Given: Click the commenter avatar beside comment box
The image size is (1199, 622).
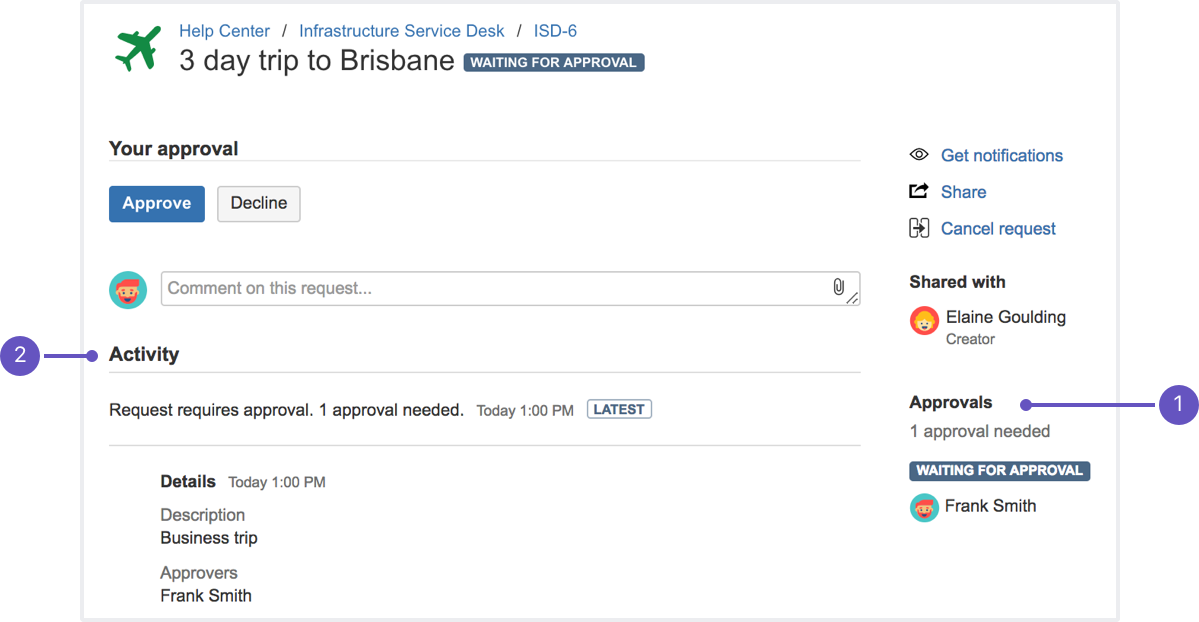Looking at the screenshot, I should (128, 290).
